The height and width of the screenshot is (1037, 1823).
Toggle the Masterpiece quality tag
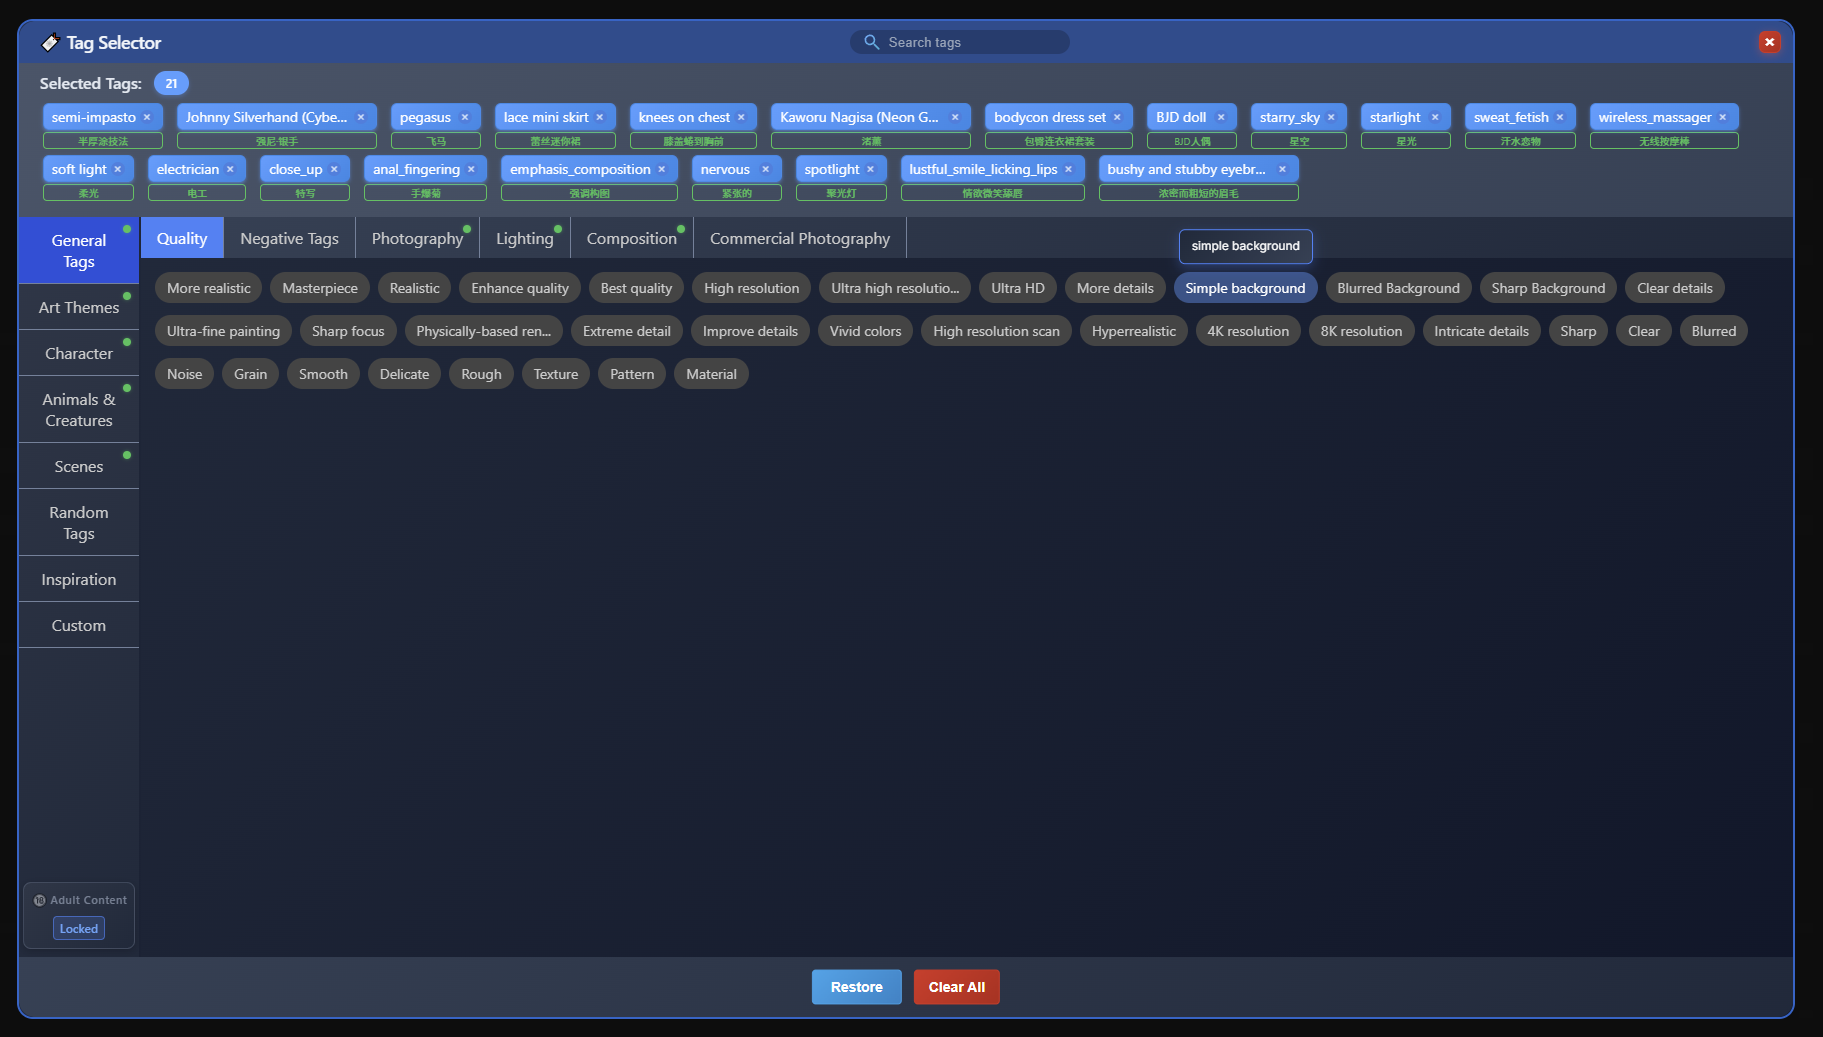320,288
